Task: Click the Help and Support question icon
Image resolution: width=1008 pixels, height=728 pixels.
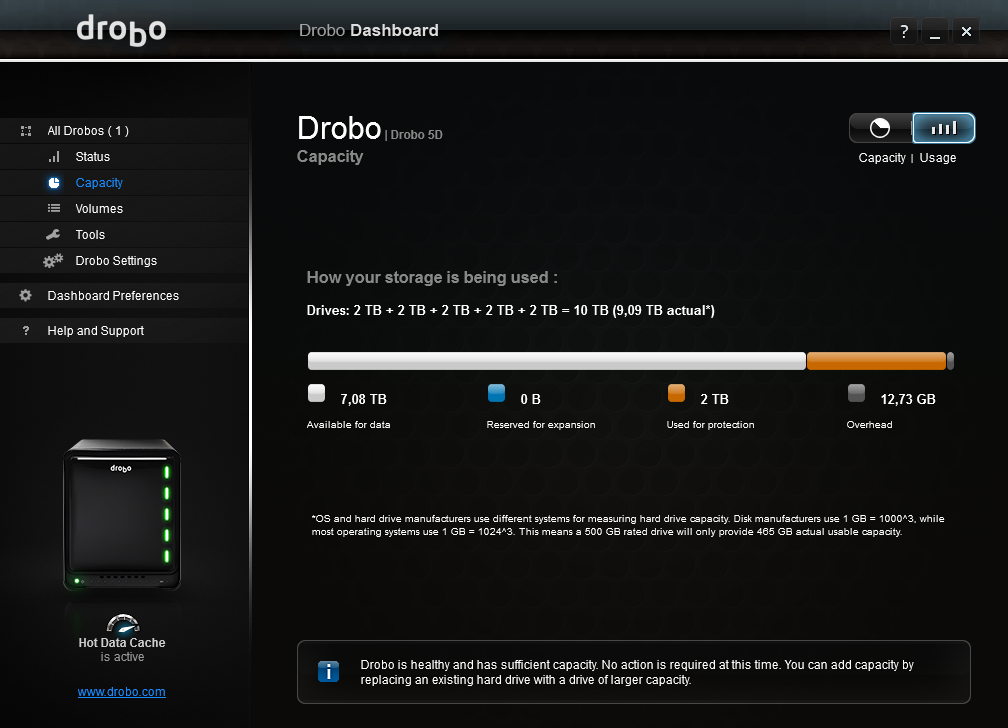Action: (x=26, y=331)
